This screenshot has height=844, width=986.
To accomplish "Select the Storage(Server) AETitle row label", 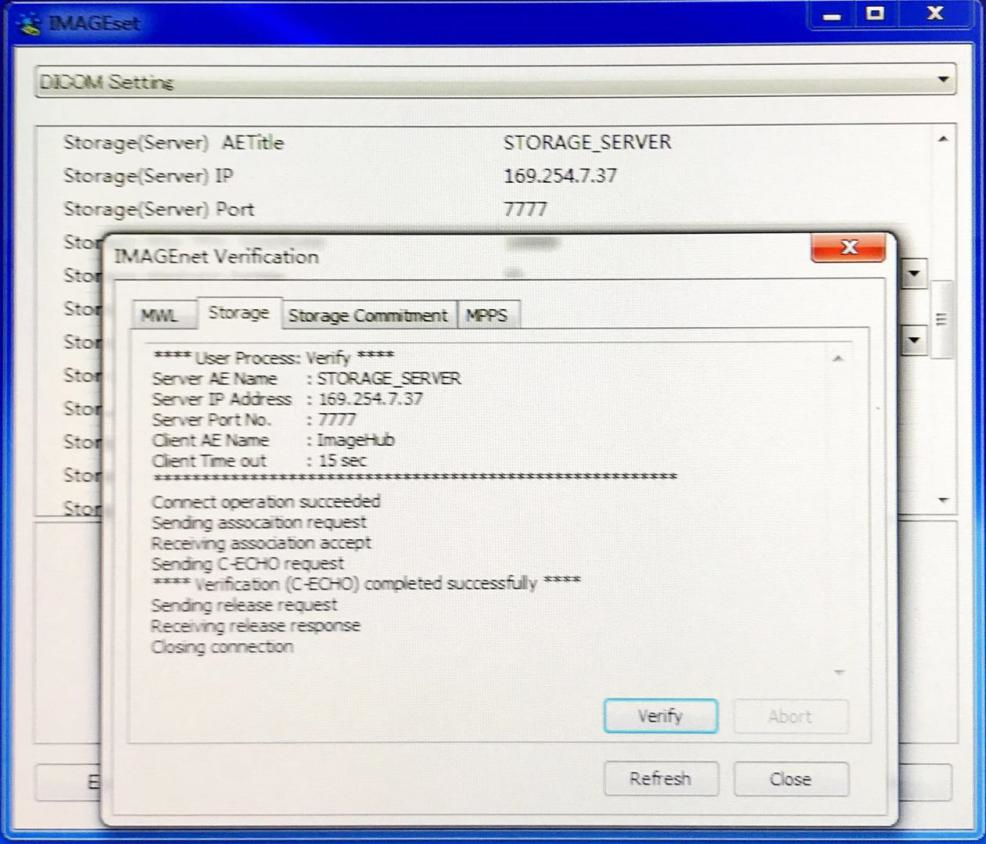I will point(174,143).
